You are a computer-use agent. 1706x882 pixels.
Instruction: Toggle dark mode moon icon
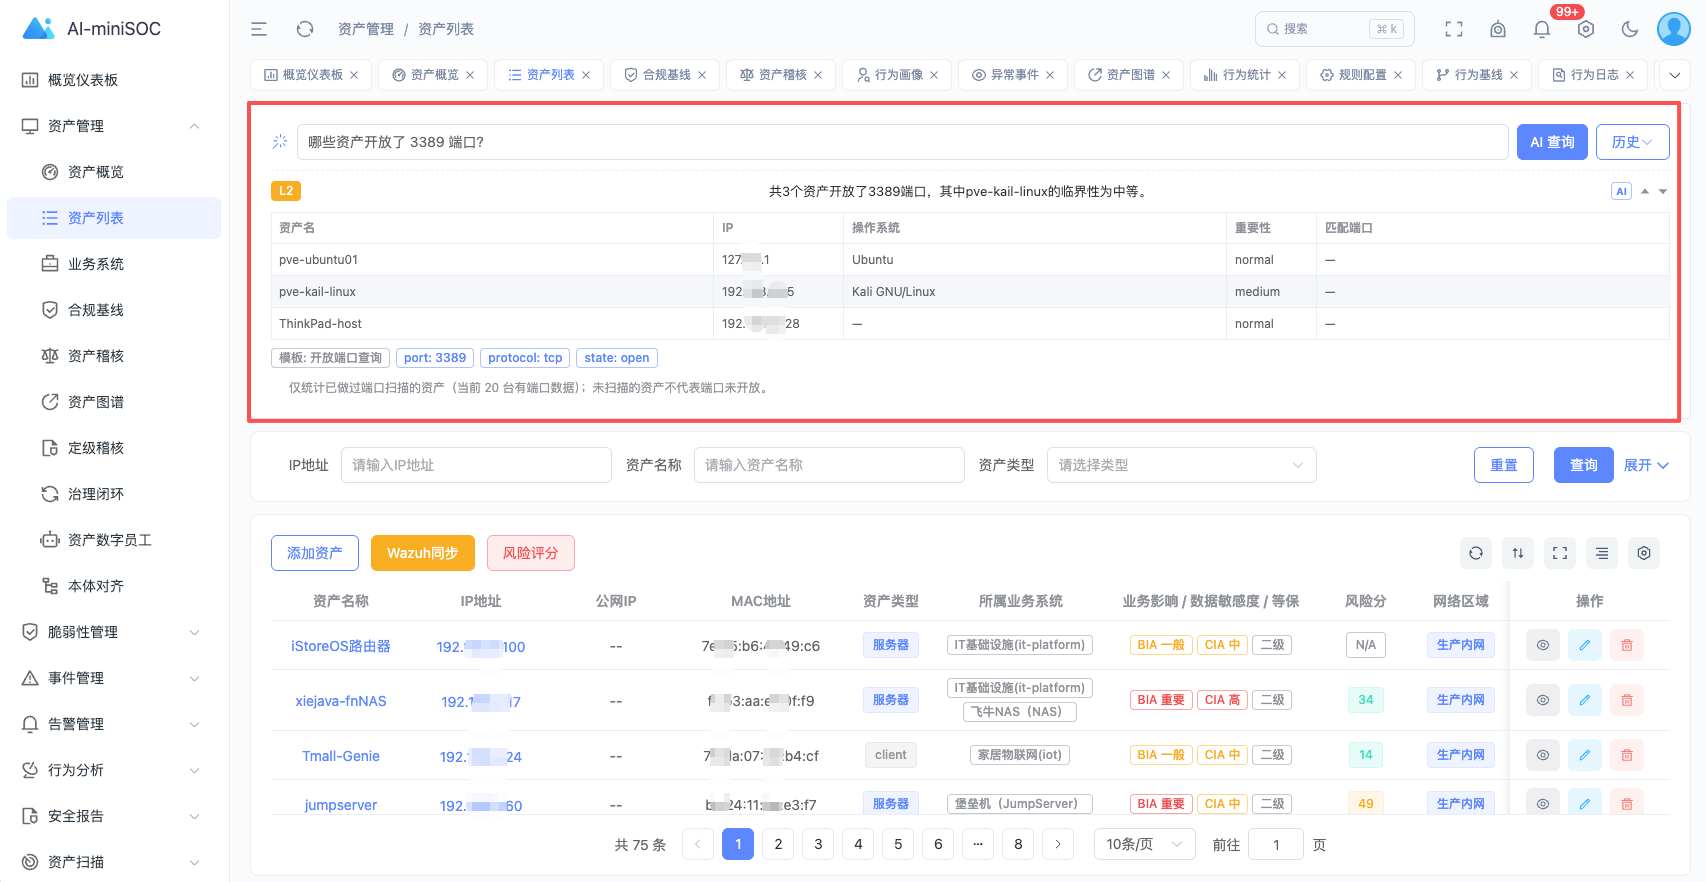point(1630,29)
